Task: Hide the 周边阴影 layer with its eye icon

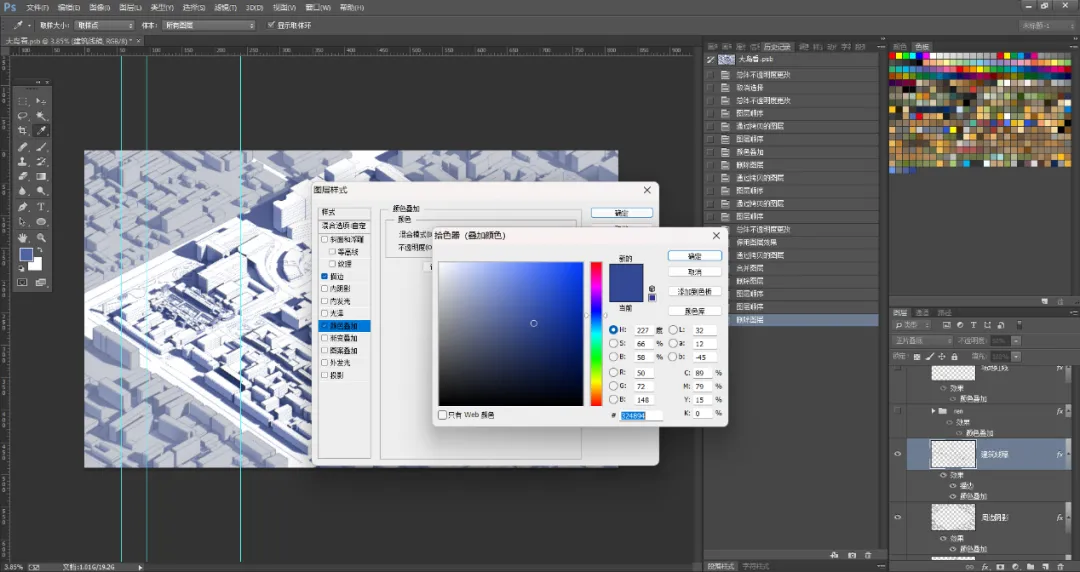Action: (x=897, y=517)
